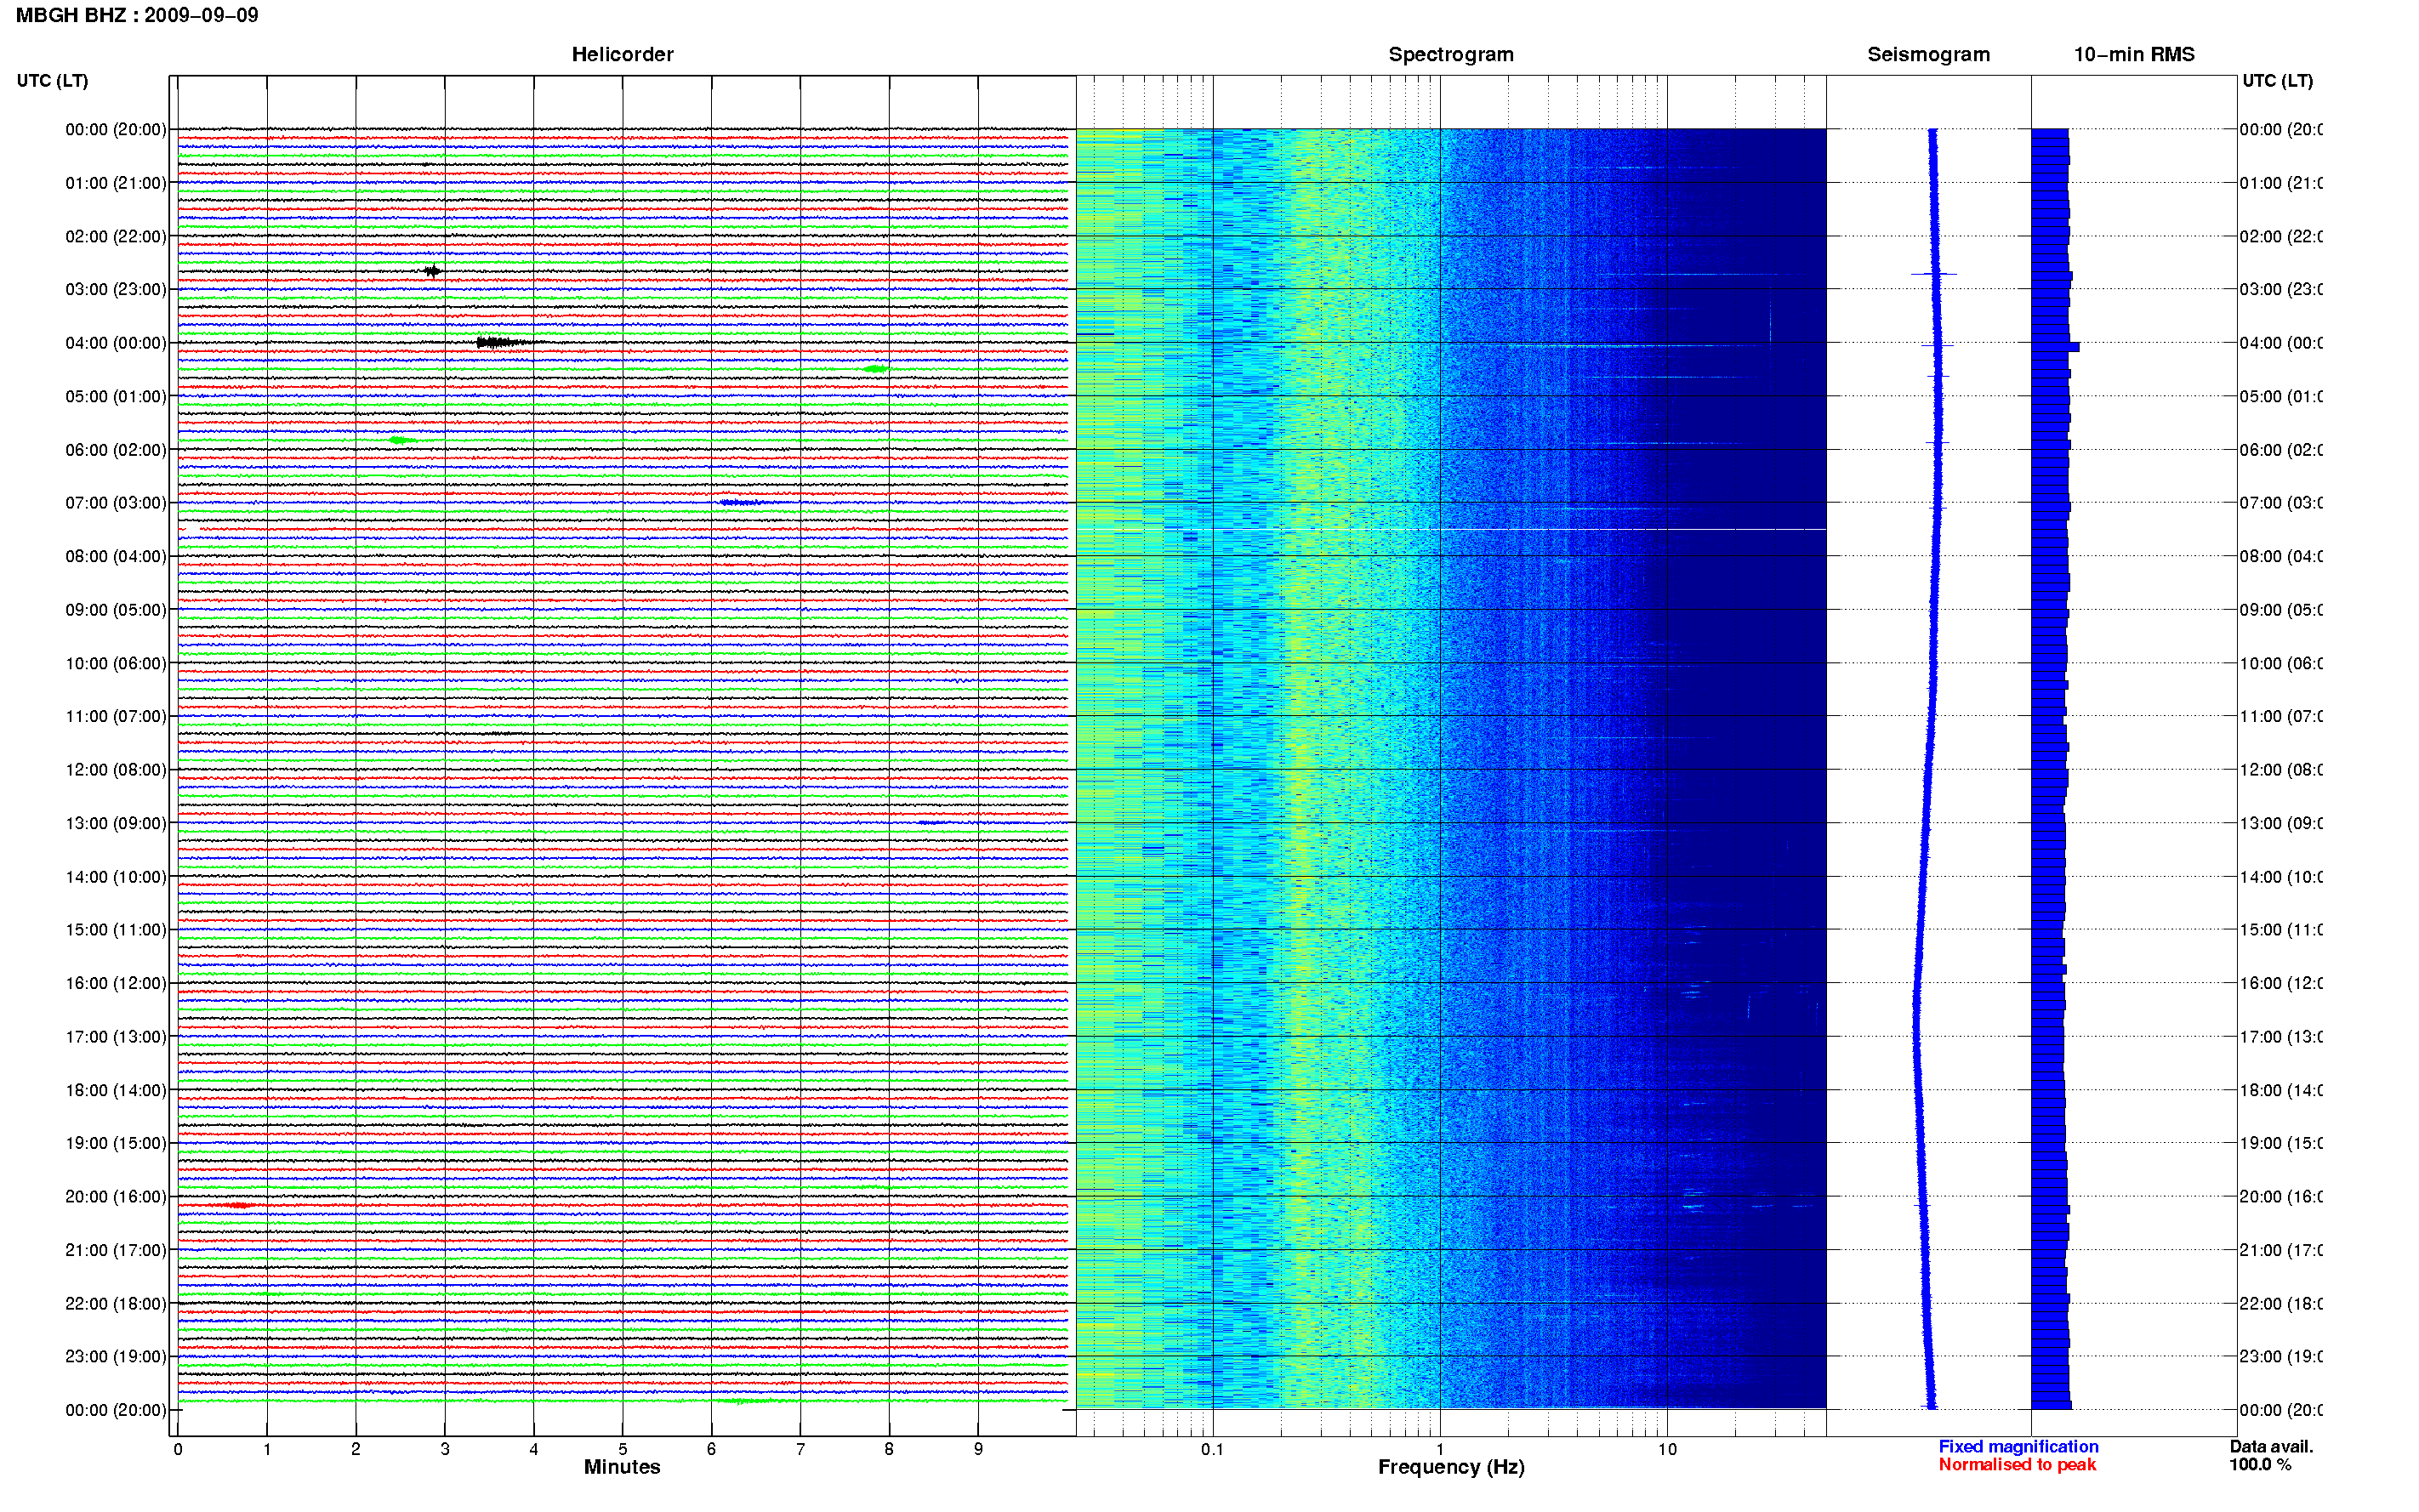Click the '00:00 (20:00)' label at bottom left

116,1410
